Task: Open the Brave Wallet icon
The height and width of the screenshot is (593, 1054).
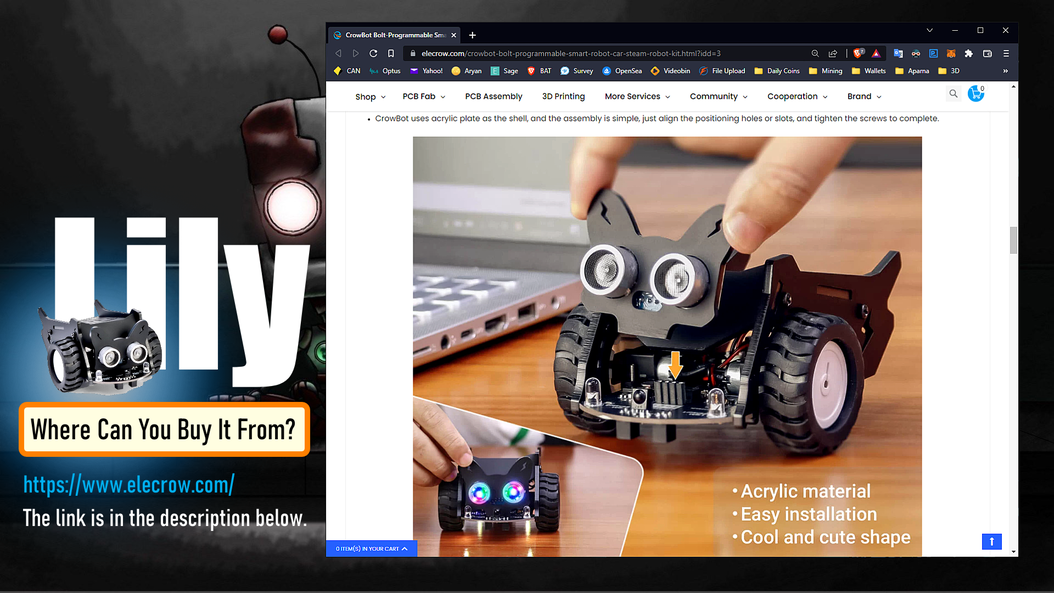Action: 987,53
